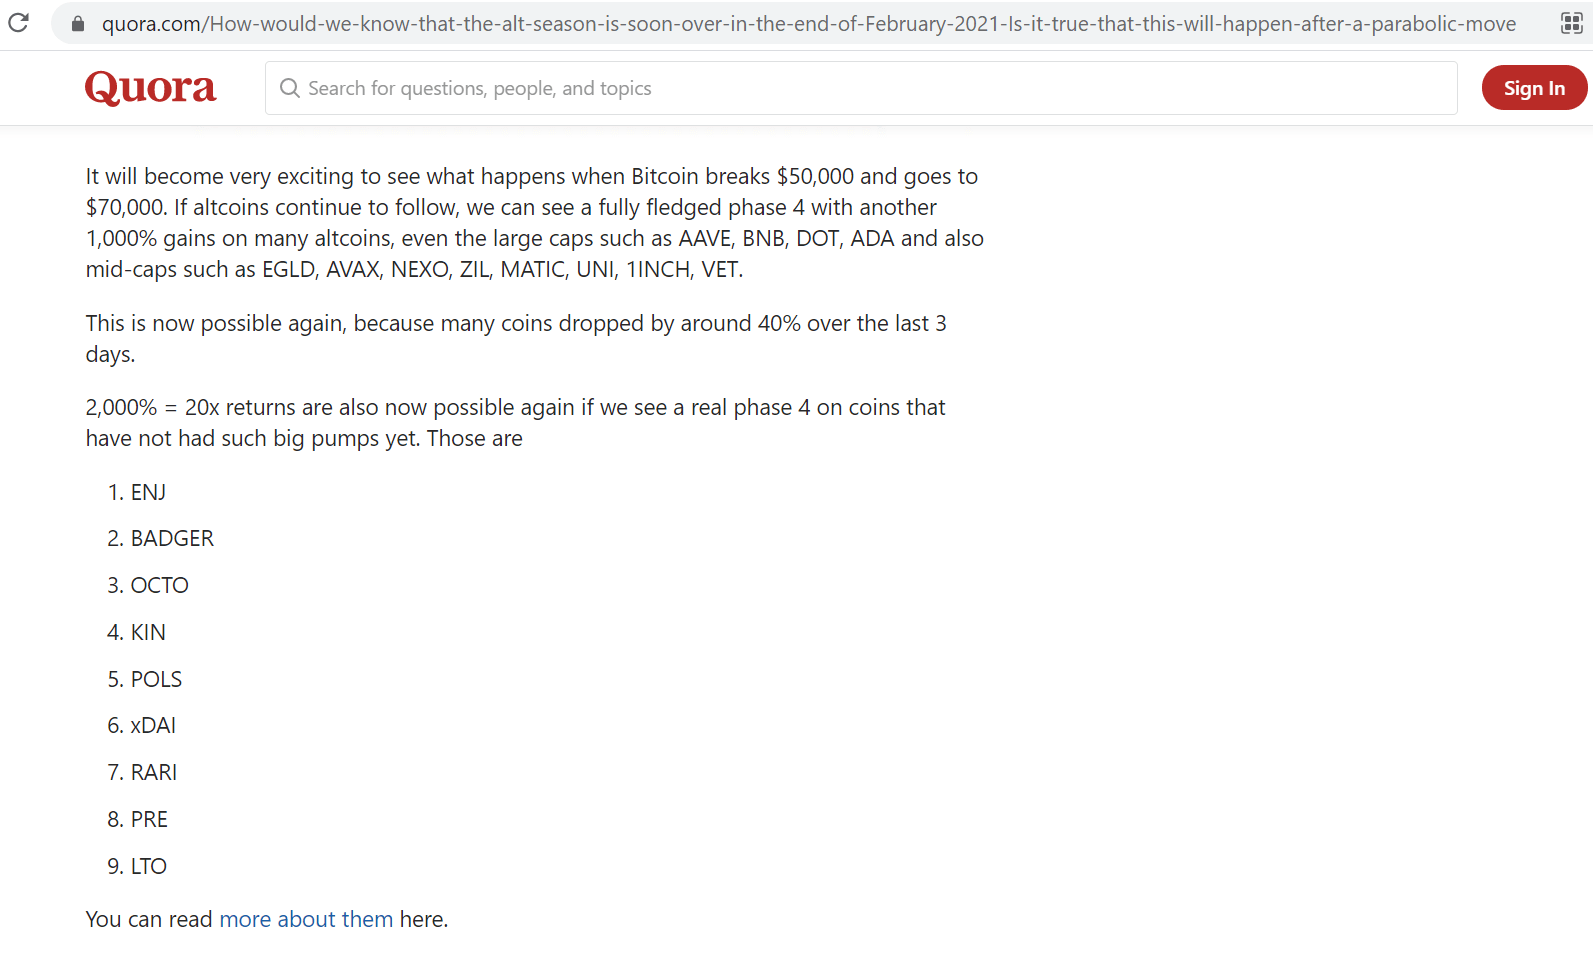Click the Quora logo
Viewport: 1593px width, 957px height.
150,88
